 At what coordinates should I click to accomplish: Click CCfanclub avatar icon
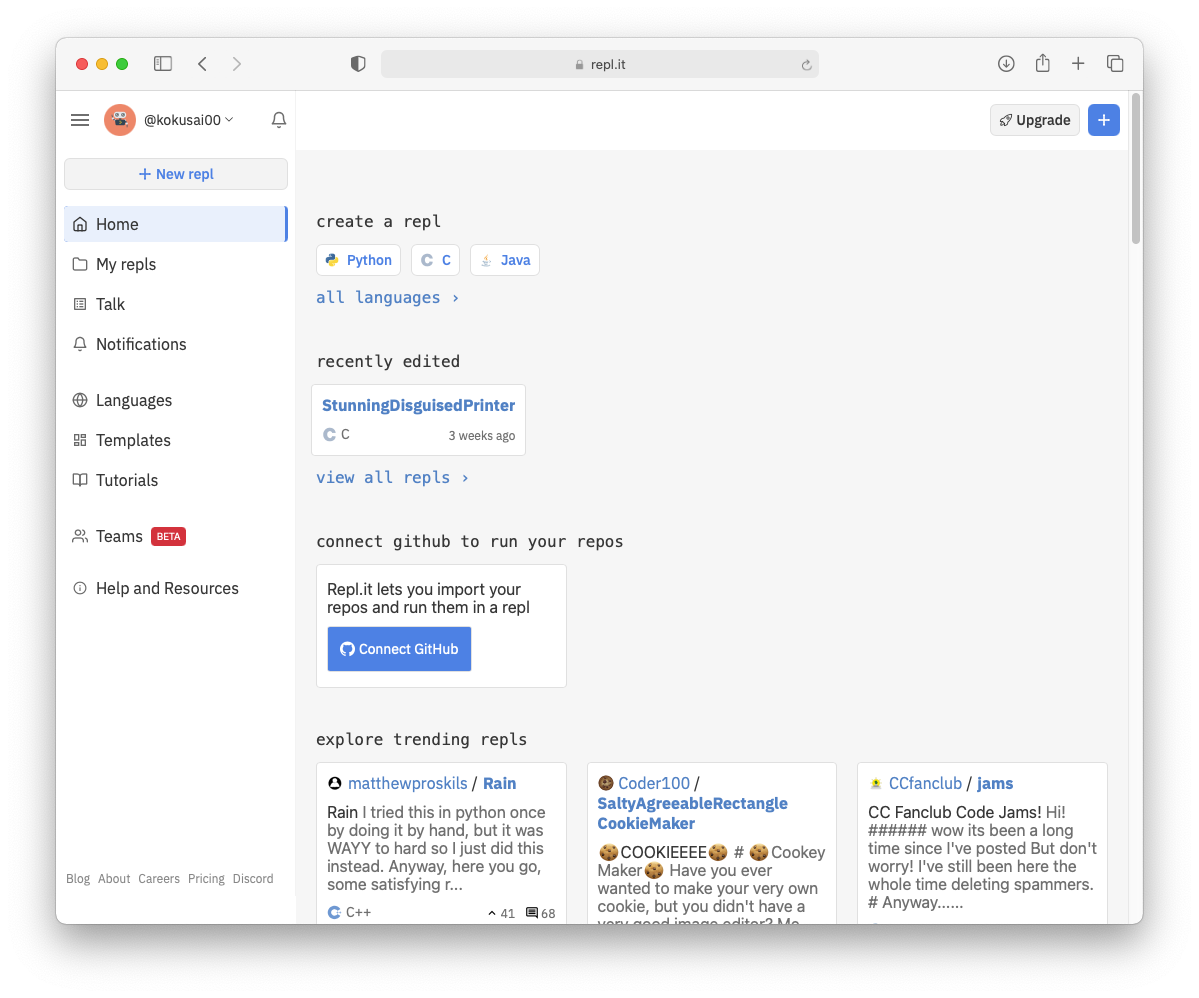pos(876,783)
